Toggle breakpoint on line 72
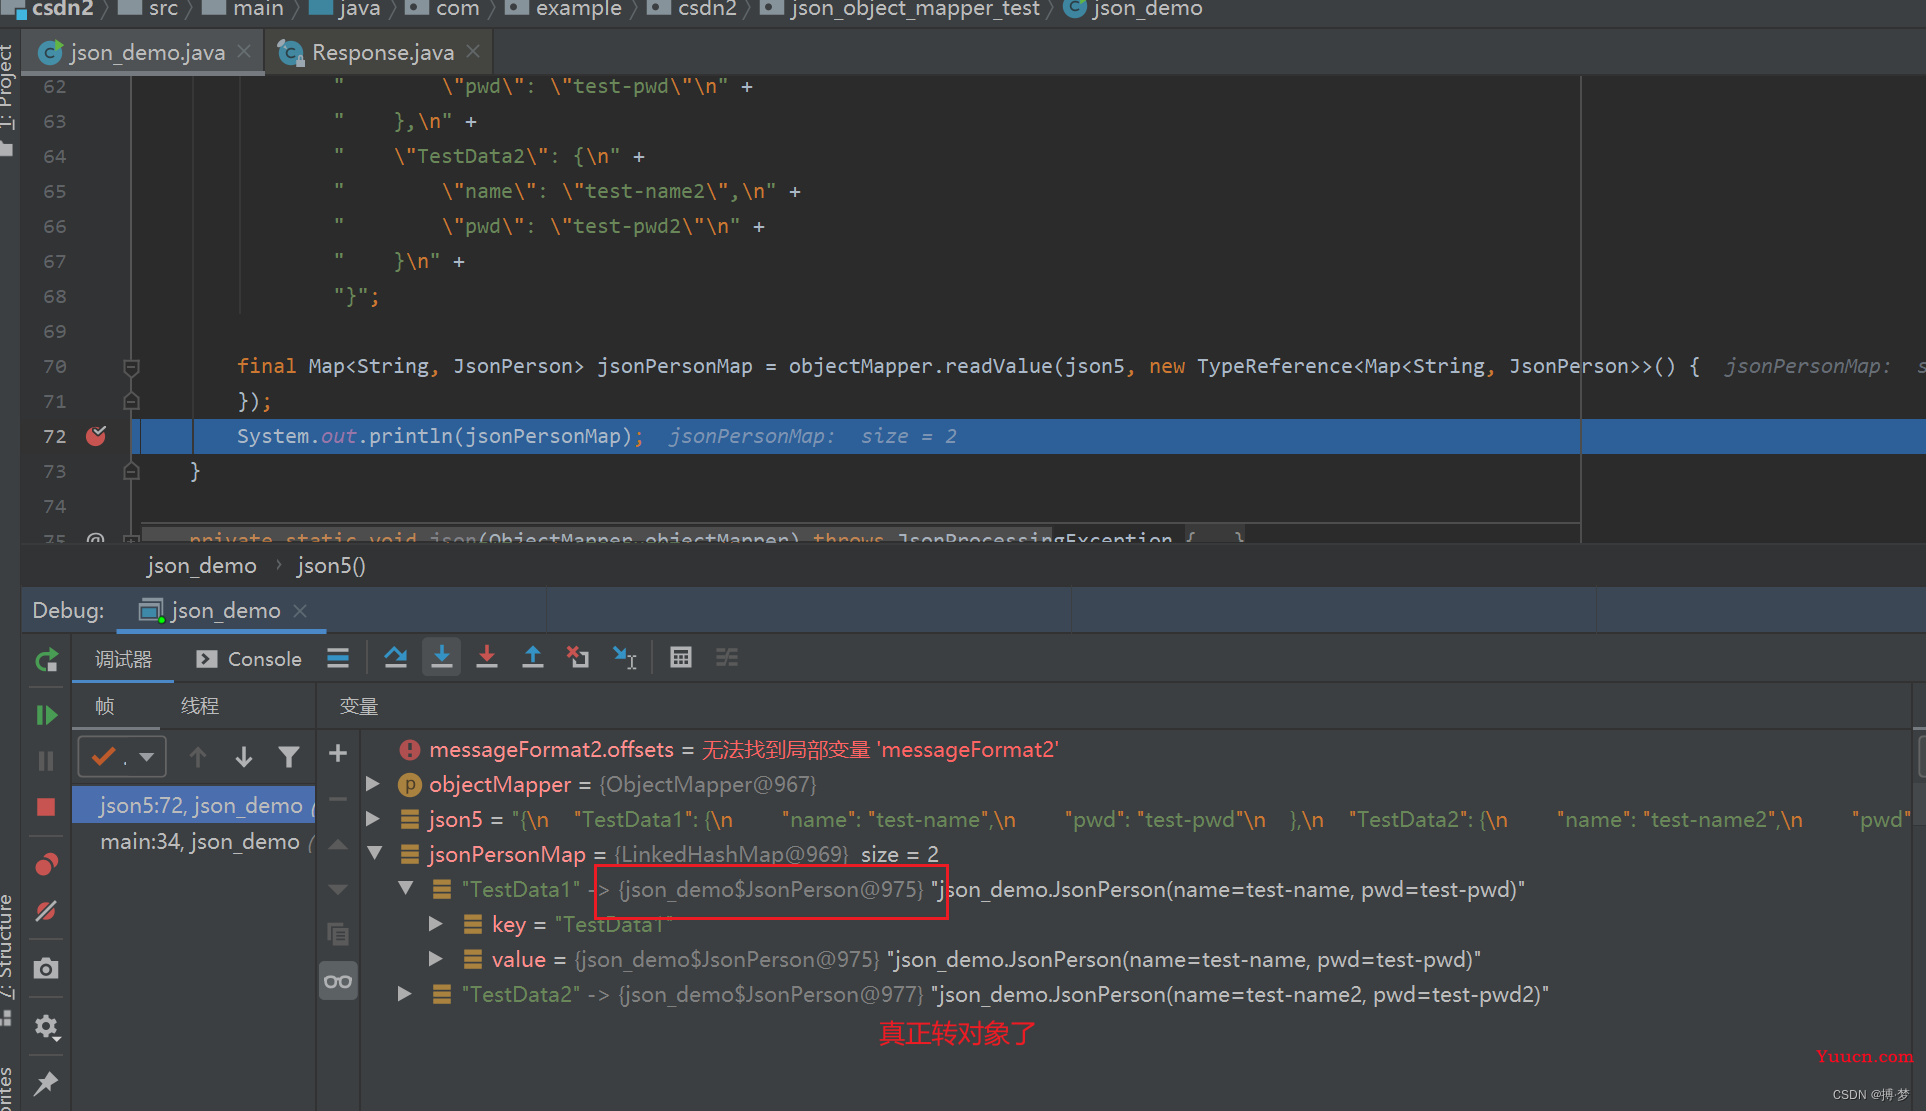Screen dimensions: 1926x1111 pyautogui.click(x=96, y=436)
